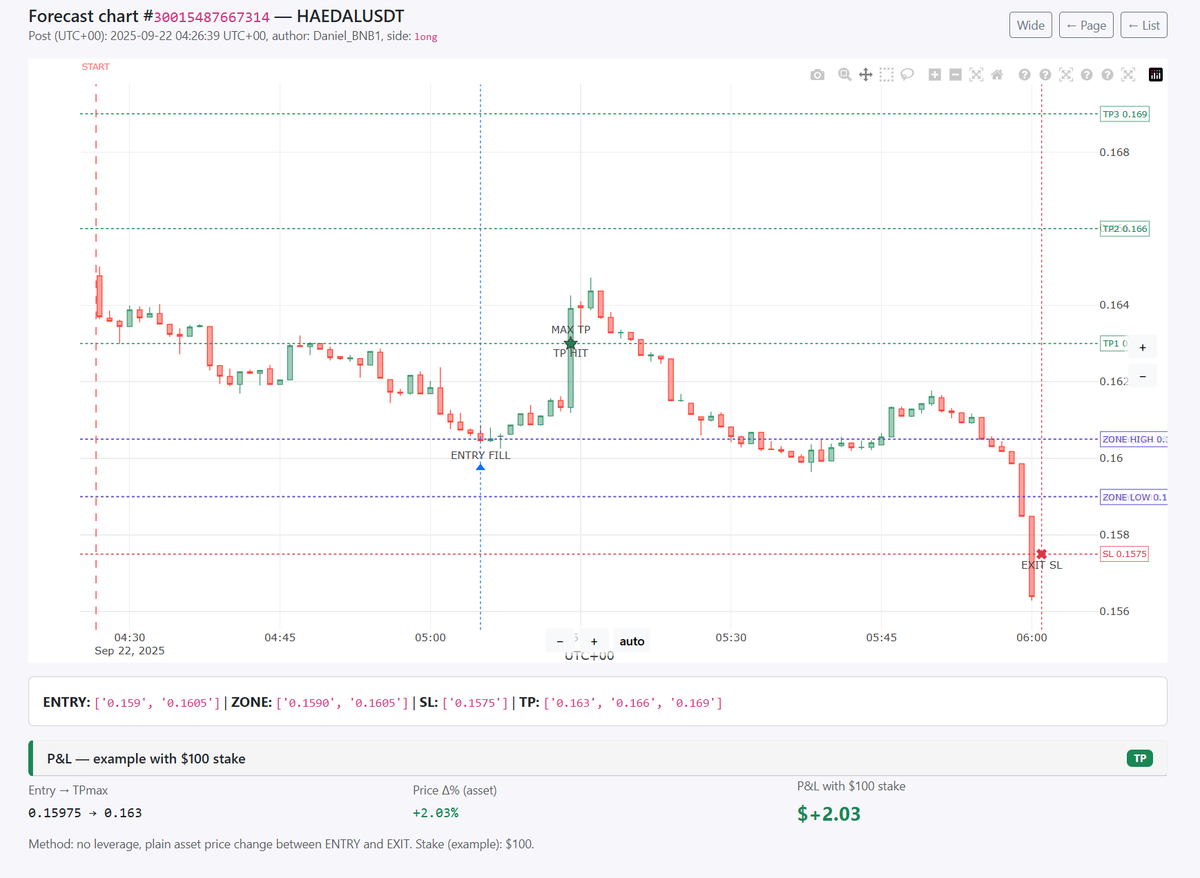Screen dimensions: 1200x878
Task: Click the 0.168 price axis label
Action: (1115, 153)
